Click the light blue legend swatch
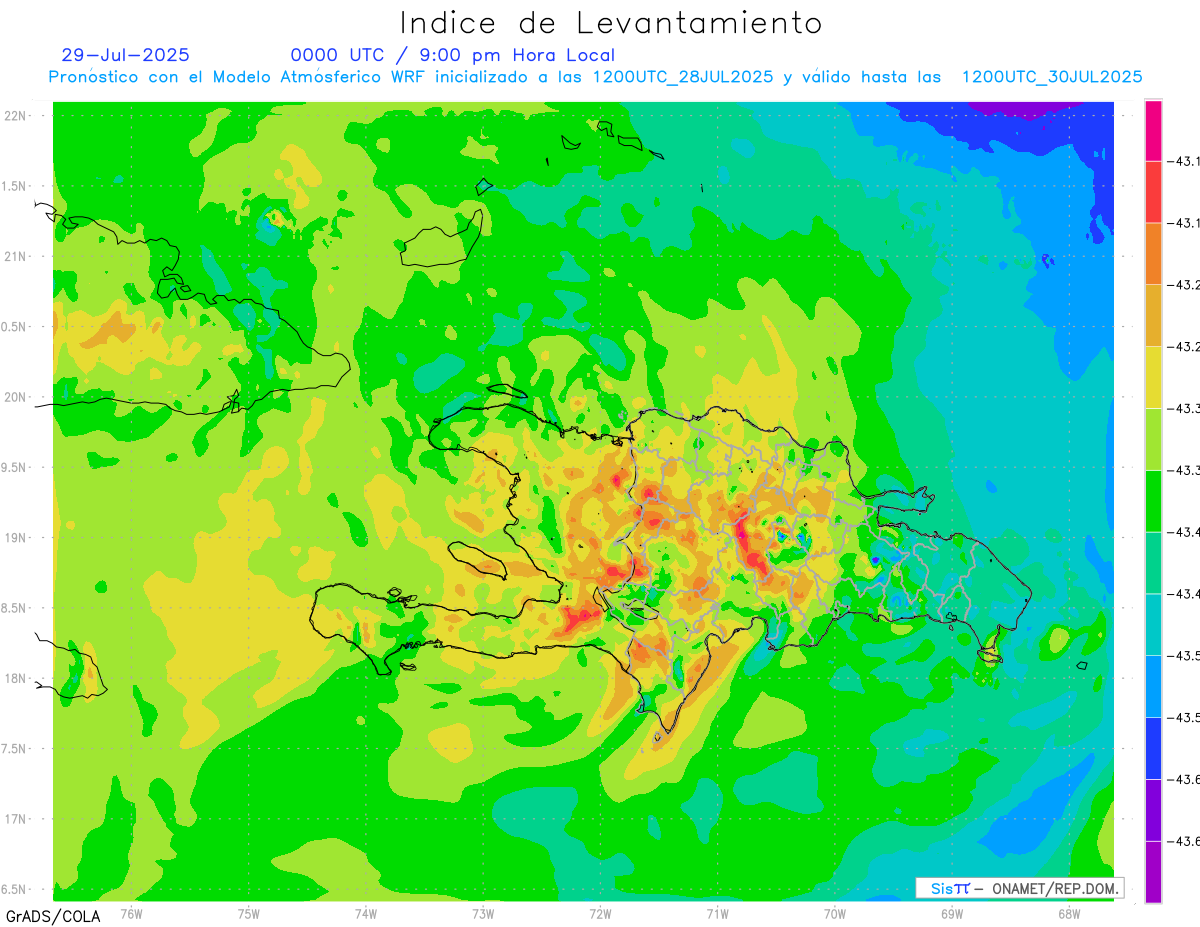The image size is (1200, 927). click(1153, 688)
